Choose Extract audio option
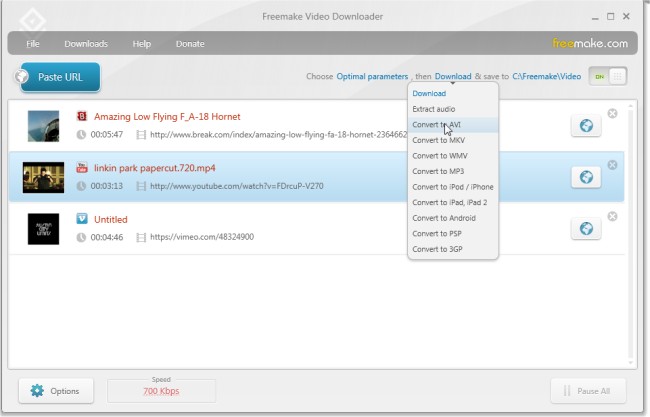This screenshot has height=417, width=650. click(x=453, y=109)
